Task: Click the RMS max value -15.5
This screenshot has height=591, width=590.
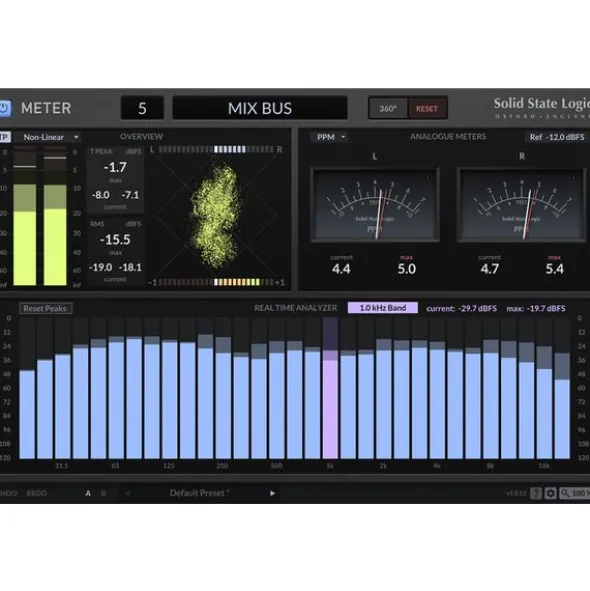Action: (115, 239)
